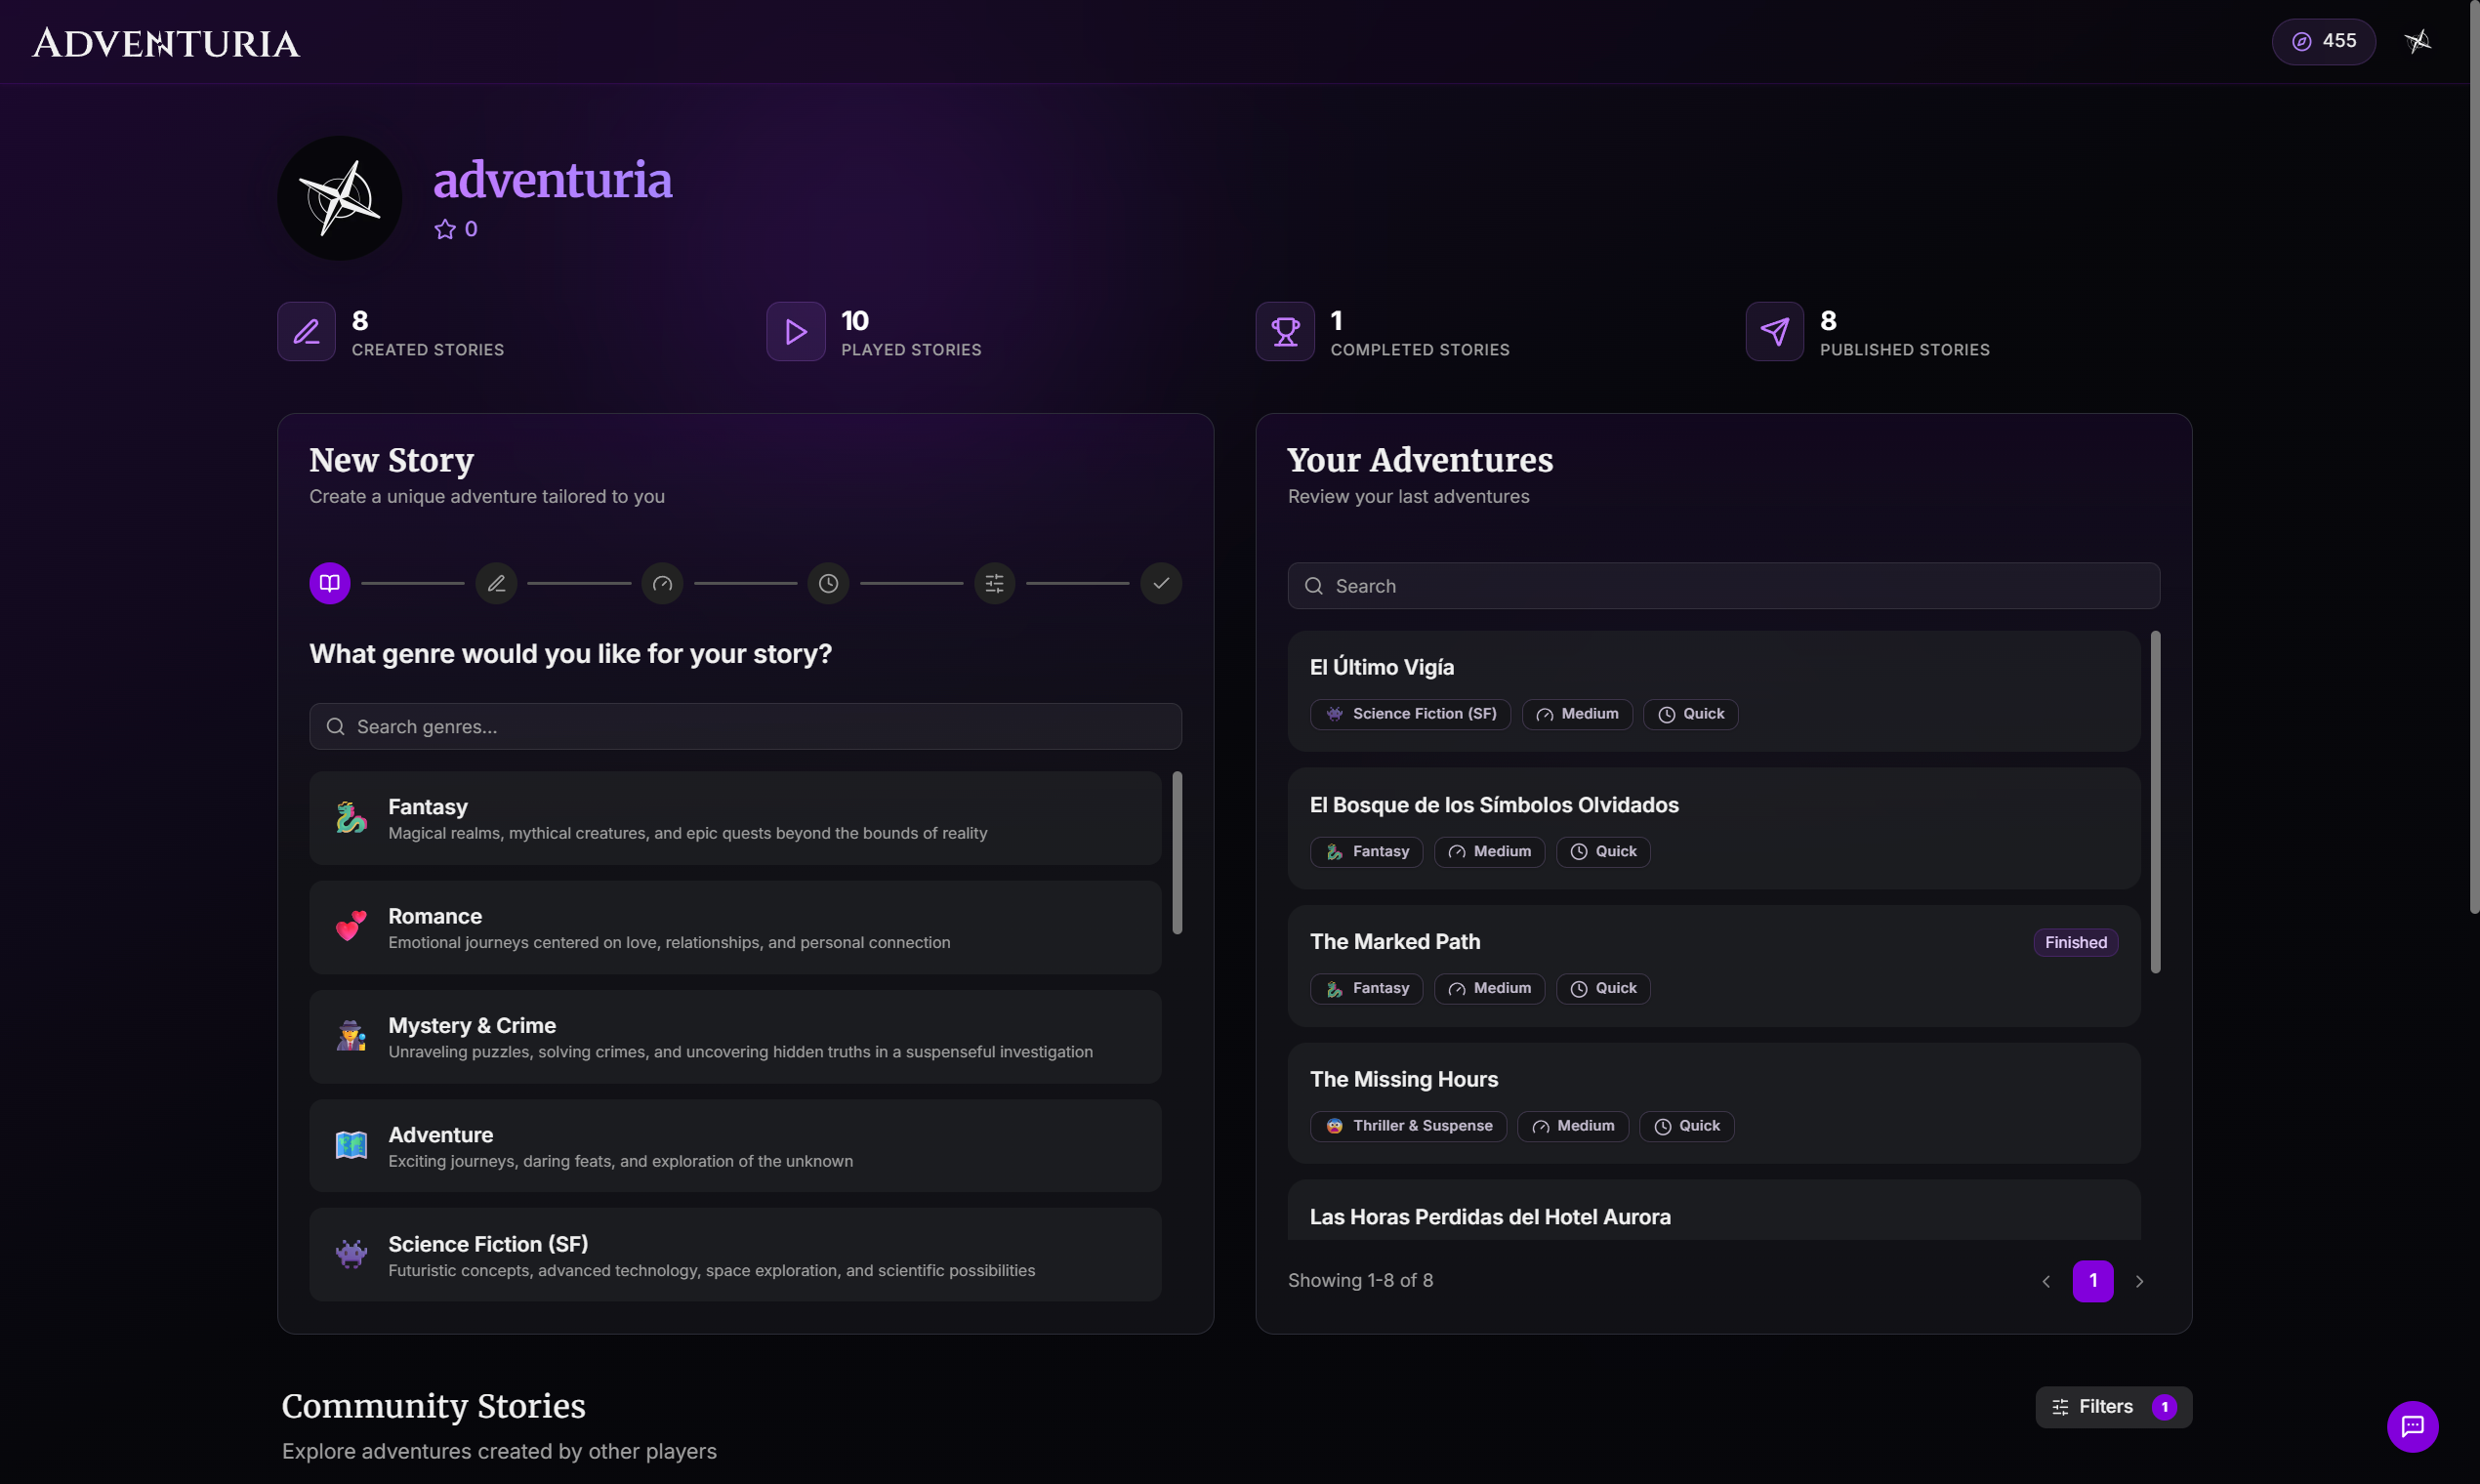Open the compass profile icon in header
This screenshot has height=1484, width=2480.
(x=2418, y=41)
